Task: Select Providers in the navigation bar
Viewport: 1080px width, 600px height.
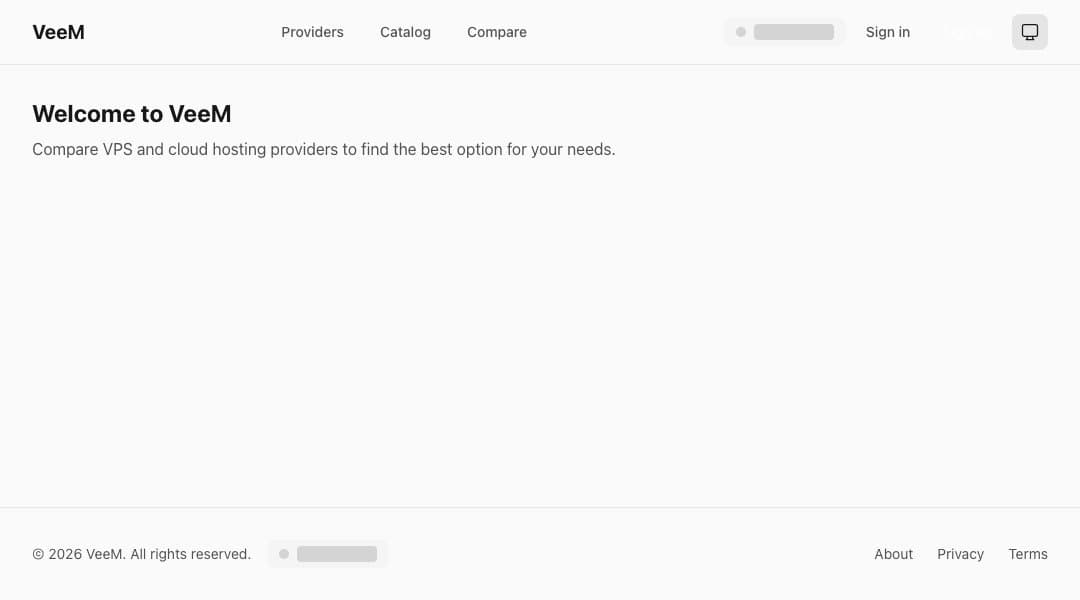Action: [312, 32]
